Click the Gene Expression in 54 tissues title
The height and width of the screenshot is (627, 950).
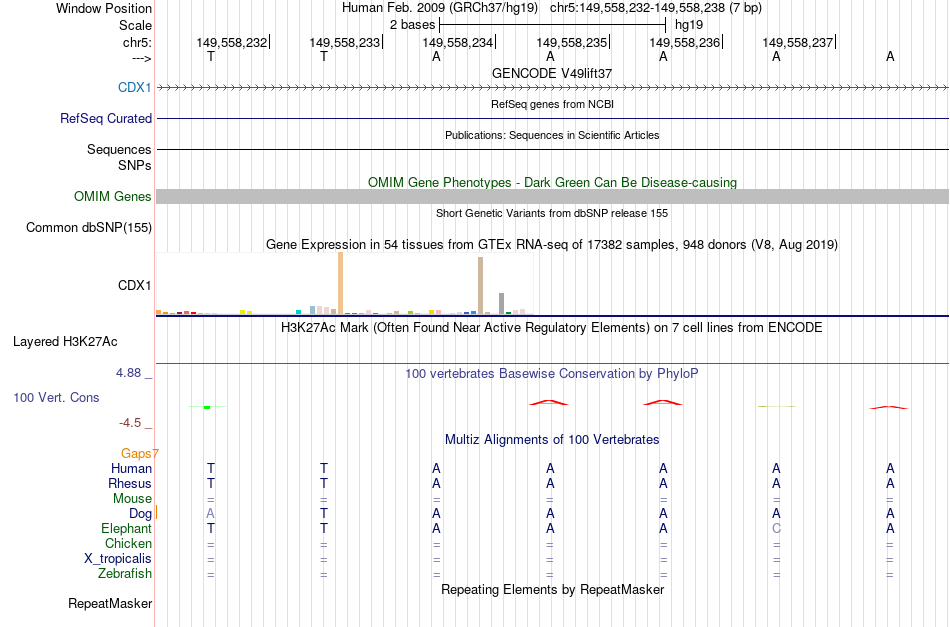(x=552, y=245)
